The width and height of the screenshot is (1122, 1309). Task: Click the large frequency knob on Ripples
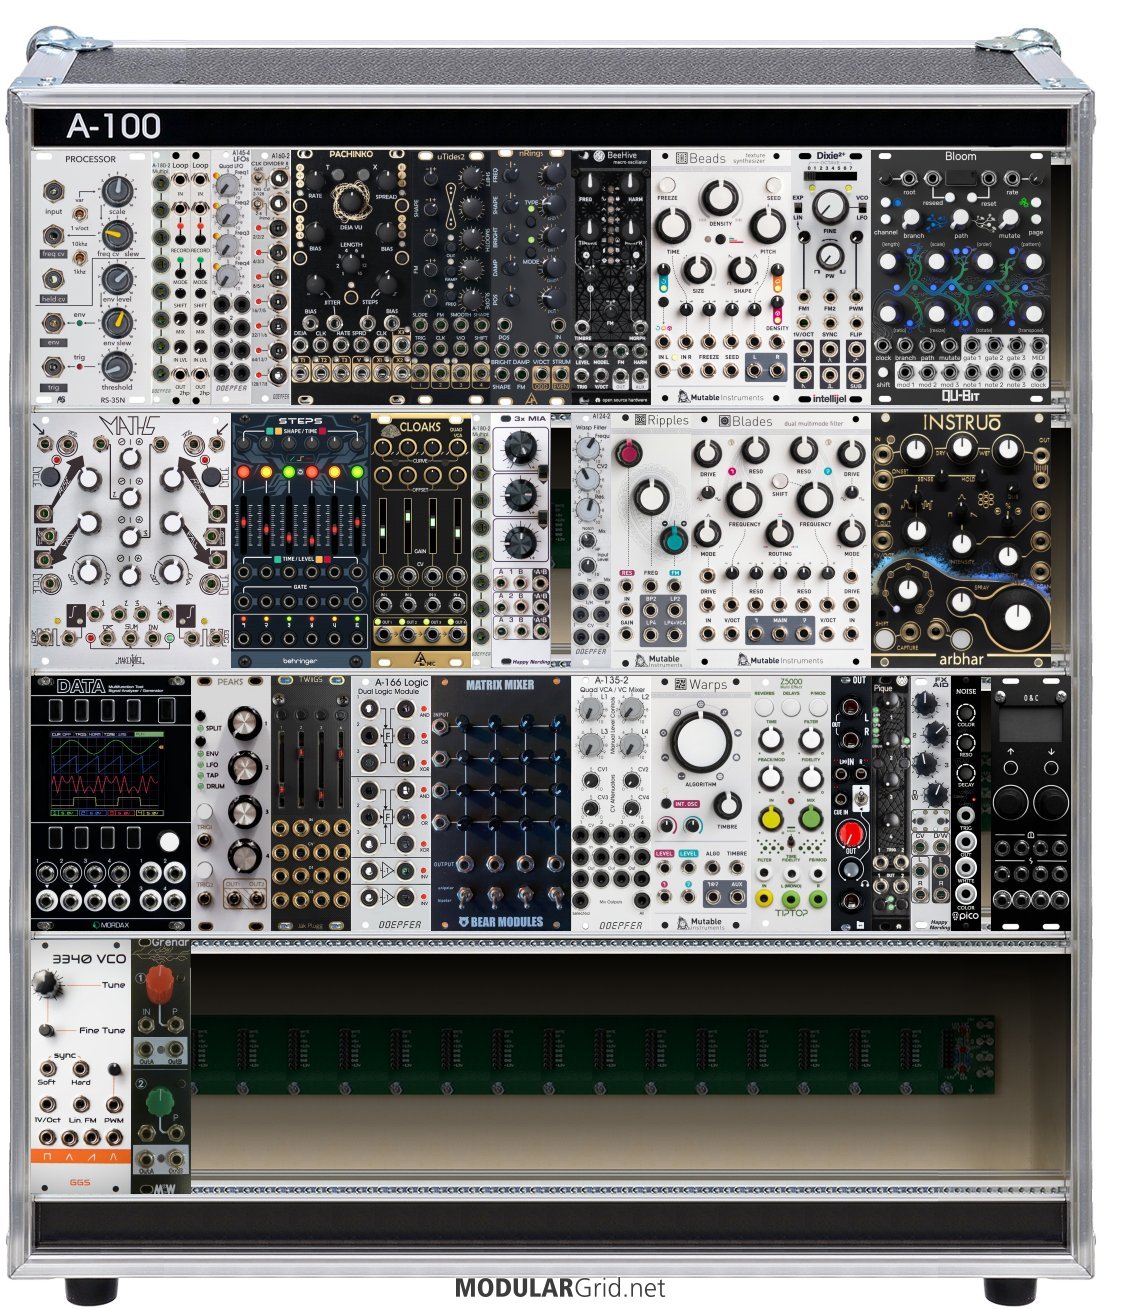tap(651, 495)
